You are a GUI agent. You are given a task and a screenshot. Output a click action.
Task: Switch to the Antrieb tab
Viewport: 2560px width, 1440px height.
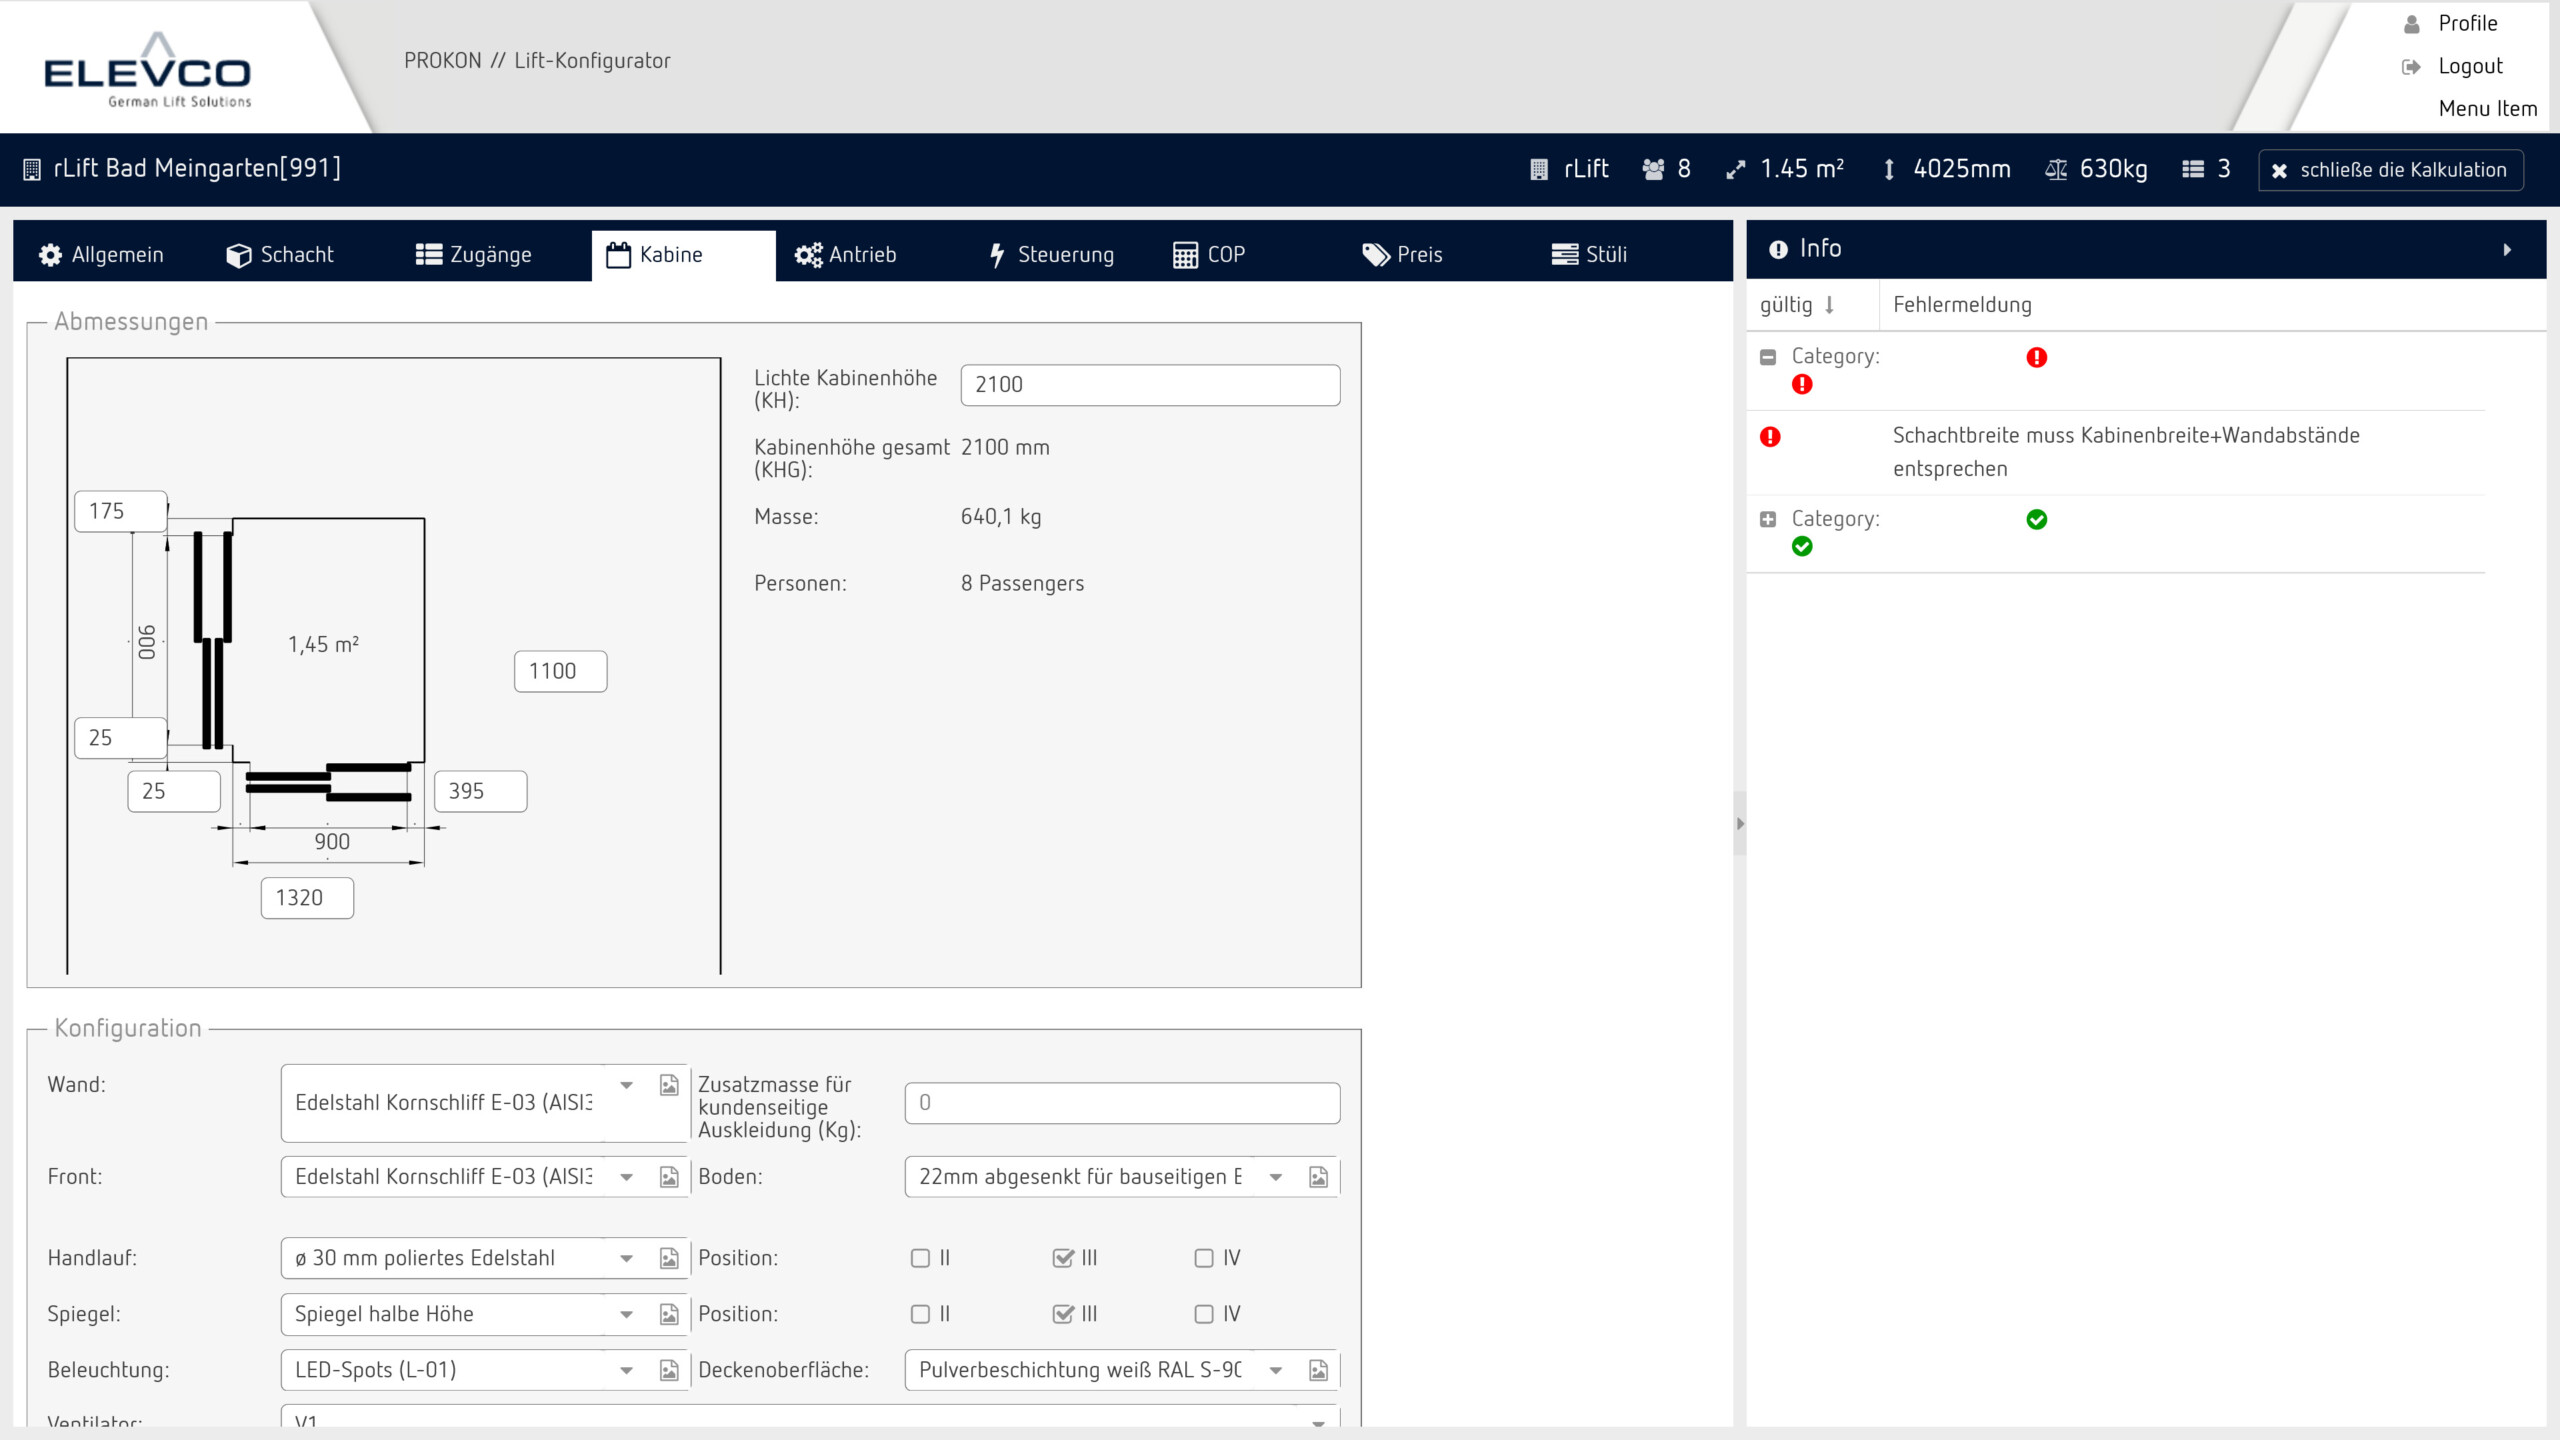click(846, 255)
